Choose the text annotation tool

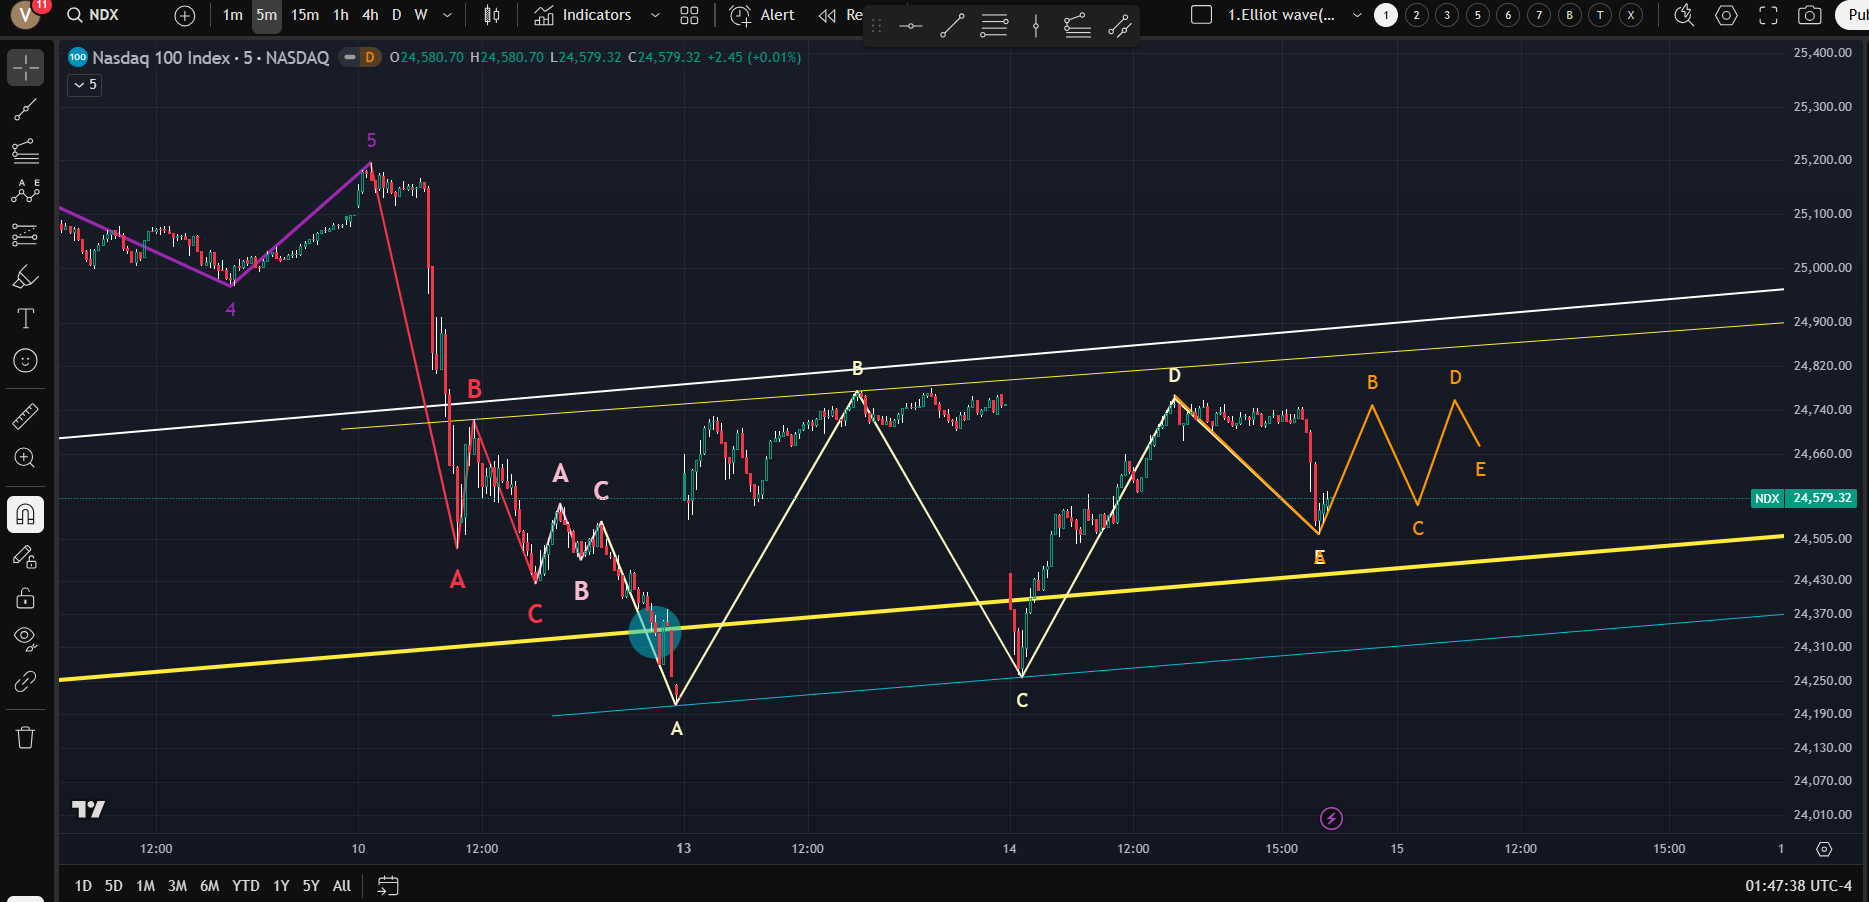point(25,319)
